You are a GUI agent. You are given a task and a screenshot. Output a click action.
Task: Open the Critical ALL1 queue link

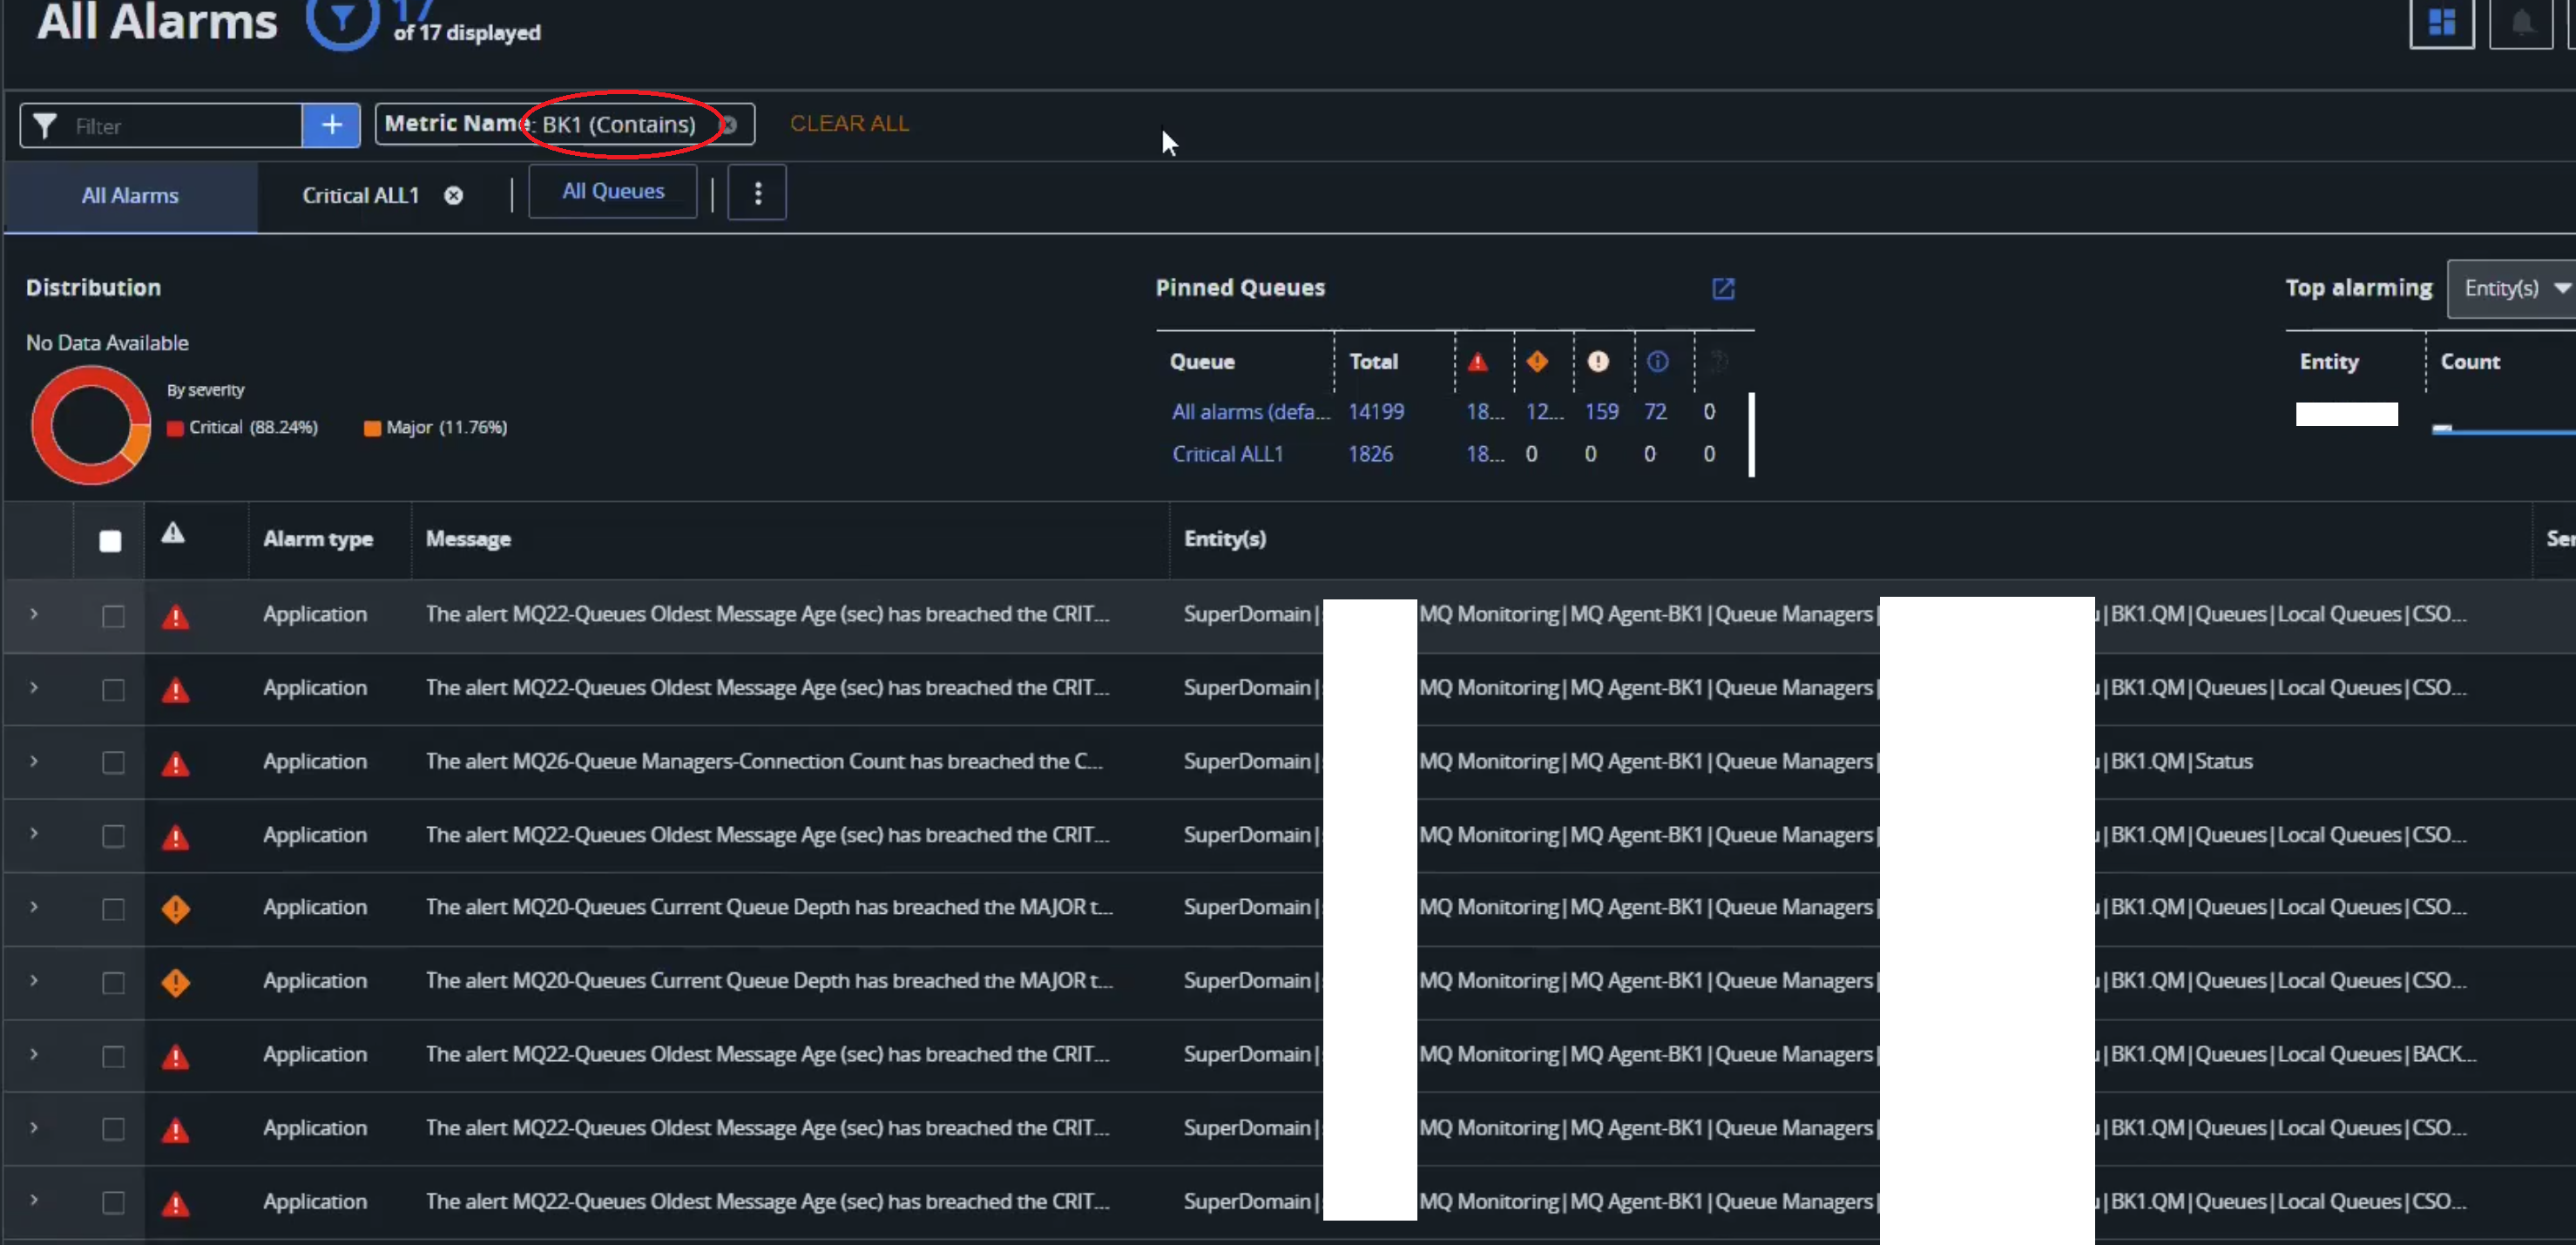tap(1227, 454)
